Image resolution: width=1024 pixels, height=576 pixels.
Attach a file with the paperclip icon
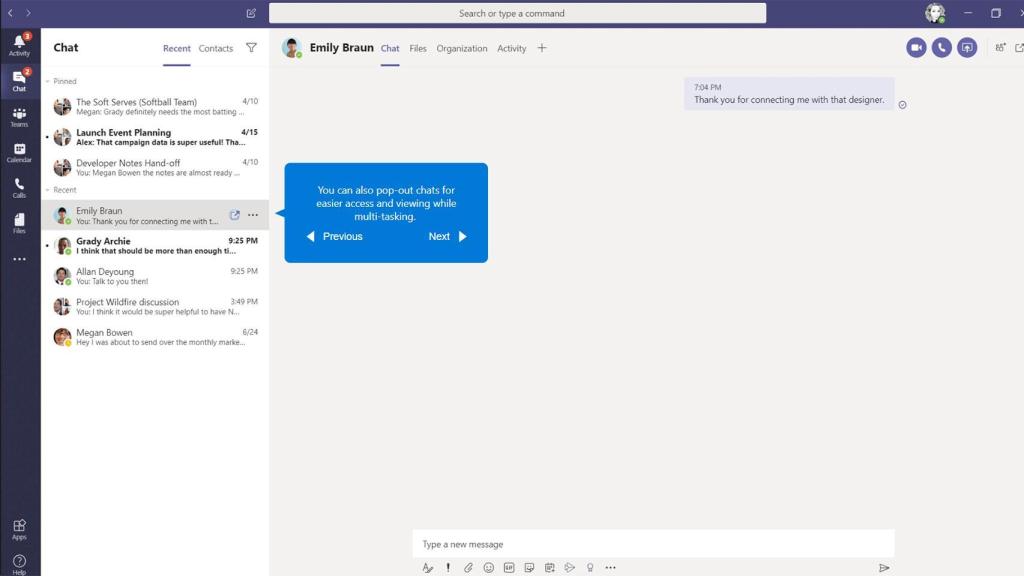pos(468,567)
